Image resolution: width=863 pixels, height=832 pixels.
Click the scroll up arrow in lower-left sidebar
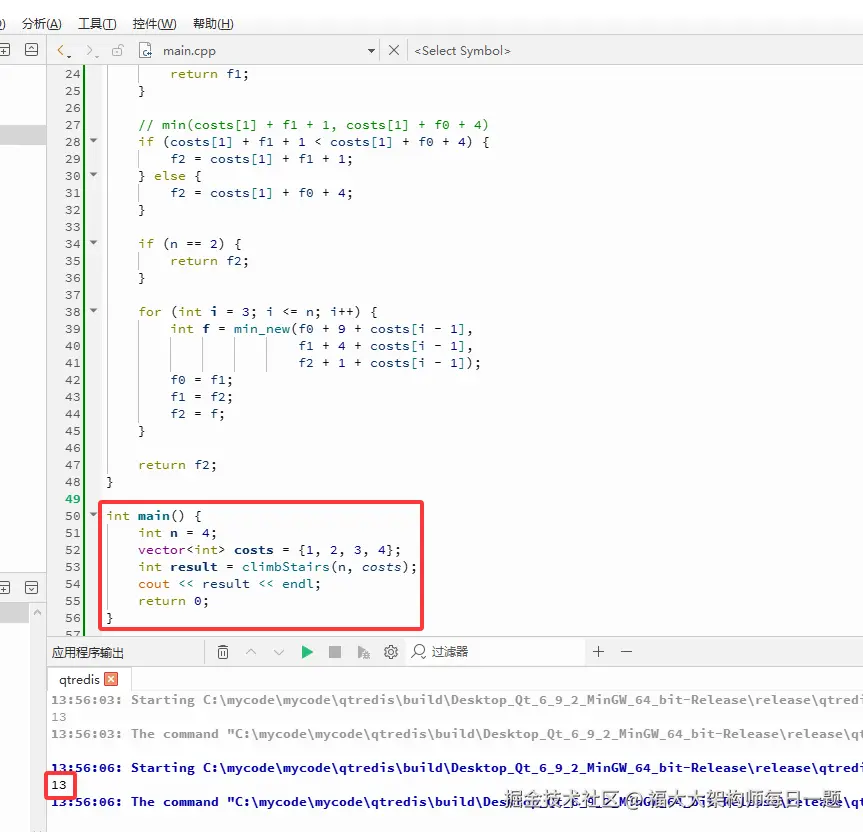coord(37,612)
